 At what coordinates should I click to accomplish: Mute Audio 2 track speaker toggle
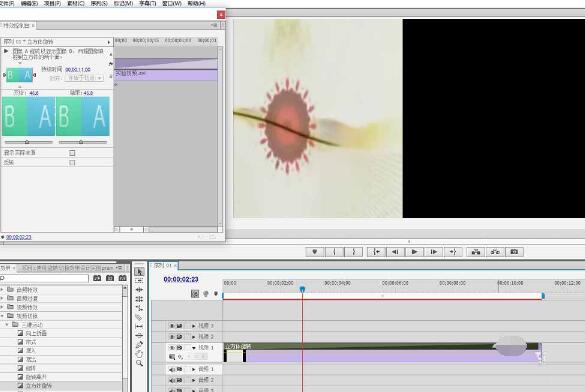[x=172, y=380]
